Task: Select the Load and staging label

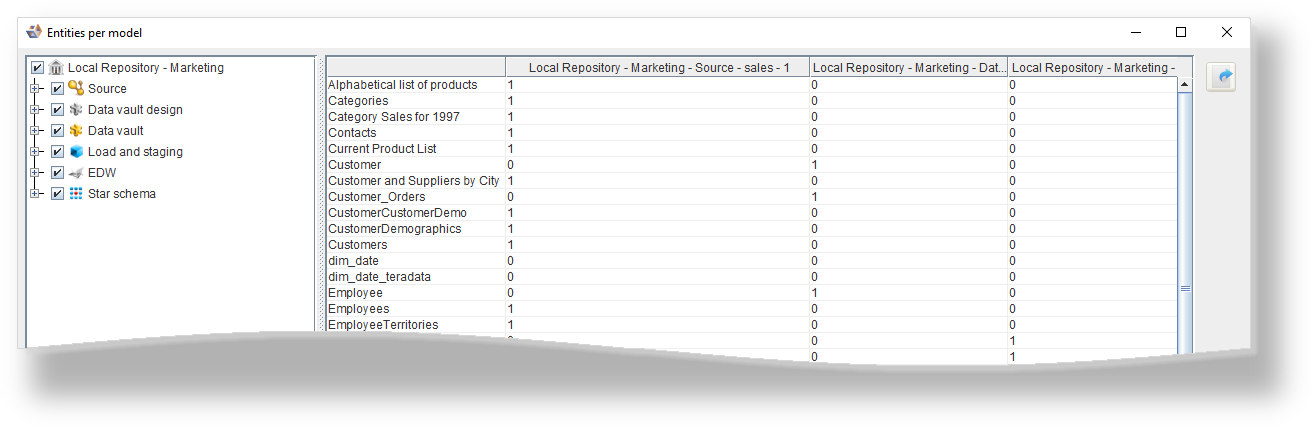Action: coord(135,152)
